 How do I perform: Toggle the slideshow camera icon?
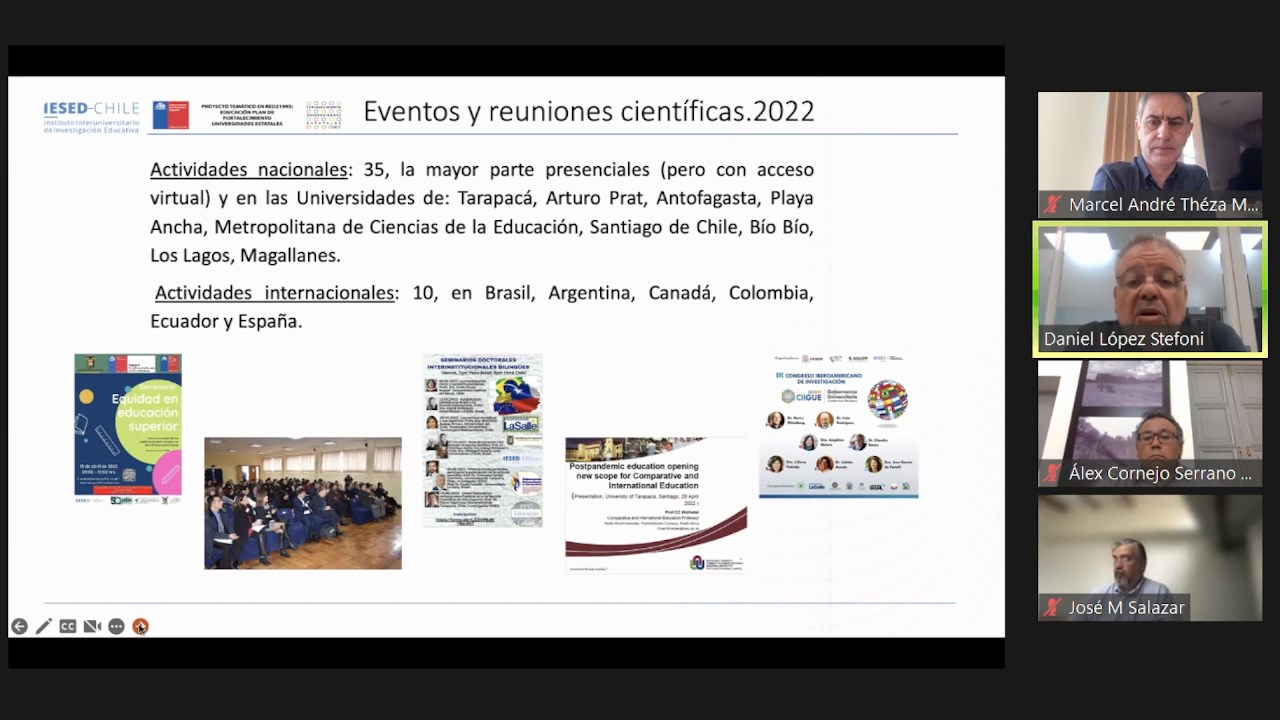[92, 627]
